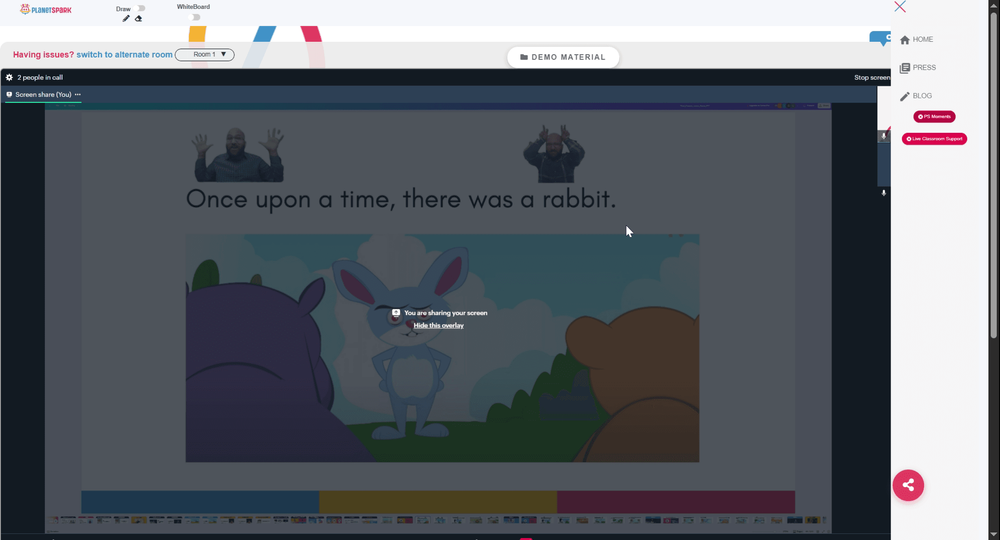Click the blue chat bubble icon
This screenshot has height=540, width=1000.
pos(881,38)
